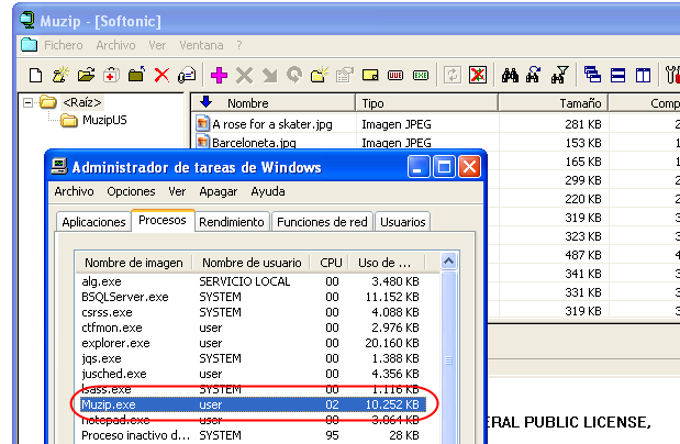680x444 pixels.
Task: Click the yellow comment note icon
Action: point(370,75)
